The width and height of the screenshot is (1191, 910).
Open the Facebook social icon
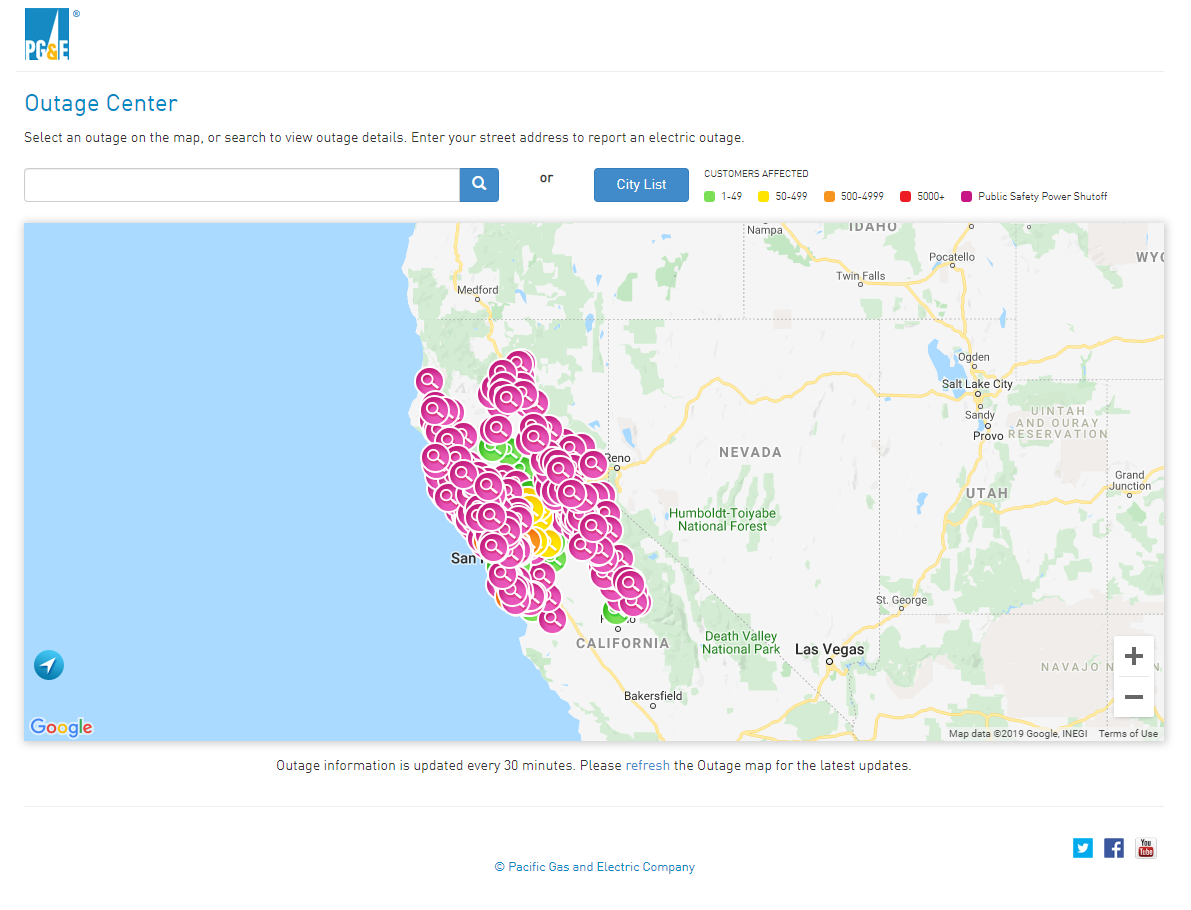[1114, 848]
